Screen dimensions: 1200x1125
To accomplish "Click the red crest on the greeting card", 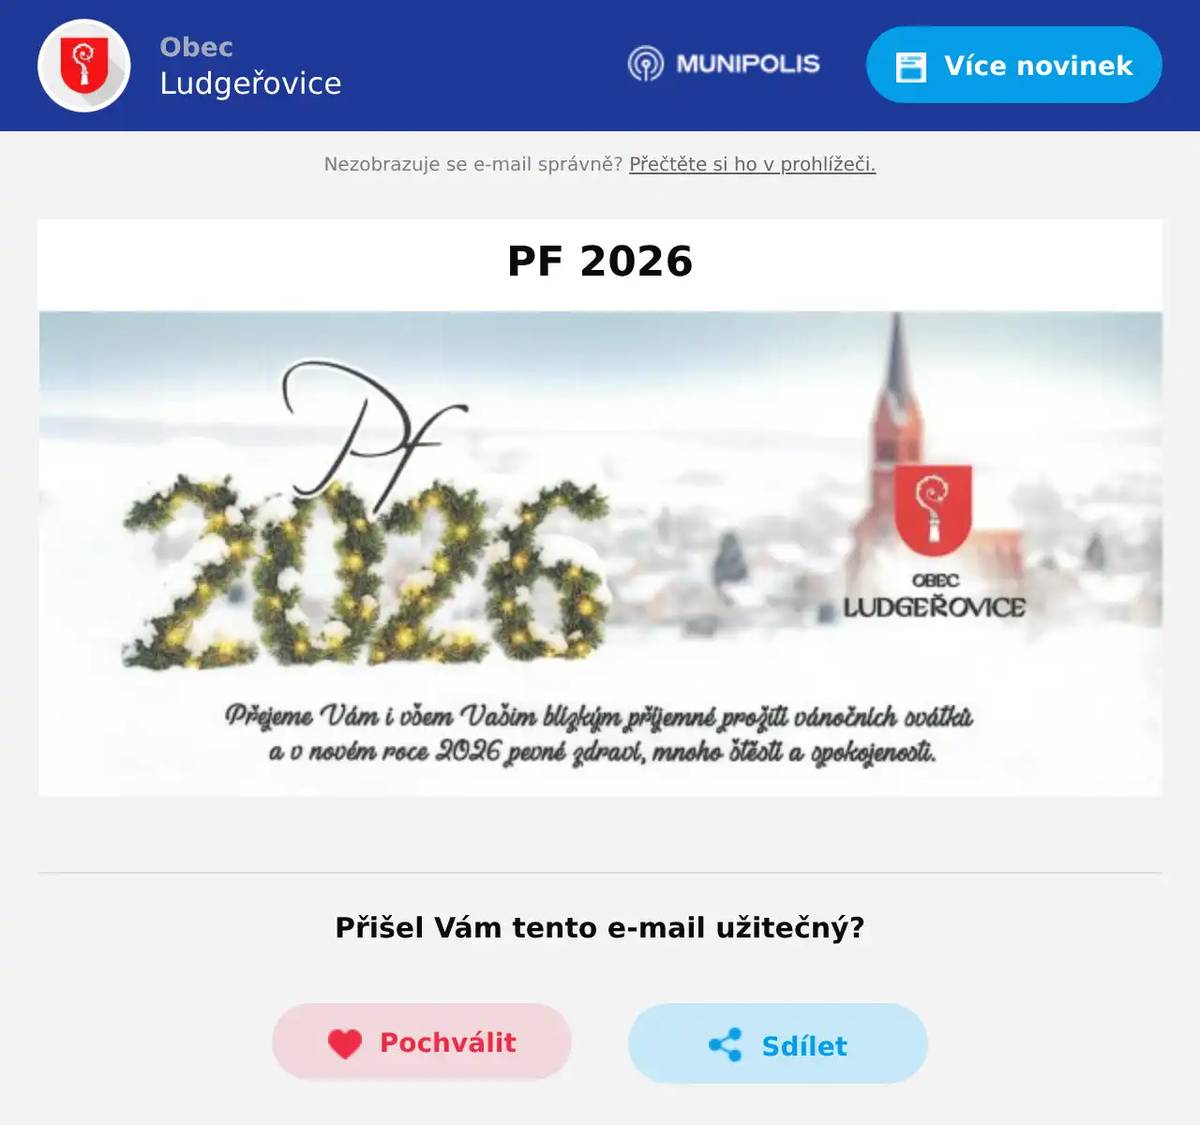I will 932,510.
